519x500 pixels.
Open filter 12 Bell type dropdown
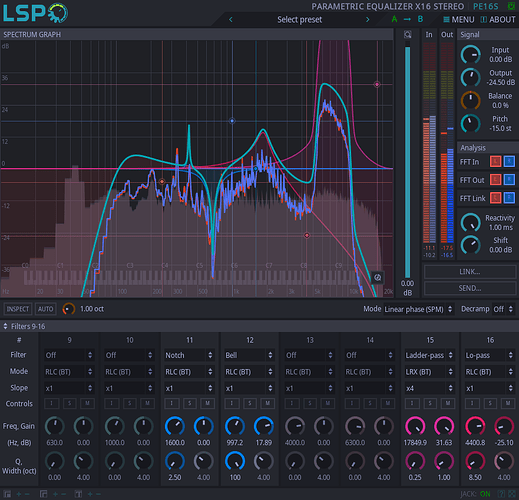point(249,355)
